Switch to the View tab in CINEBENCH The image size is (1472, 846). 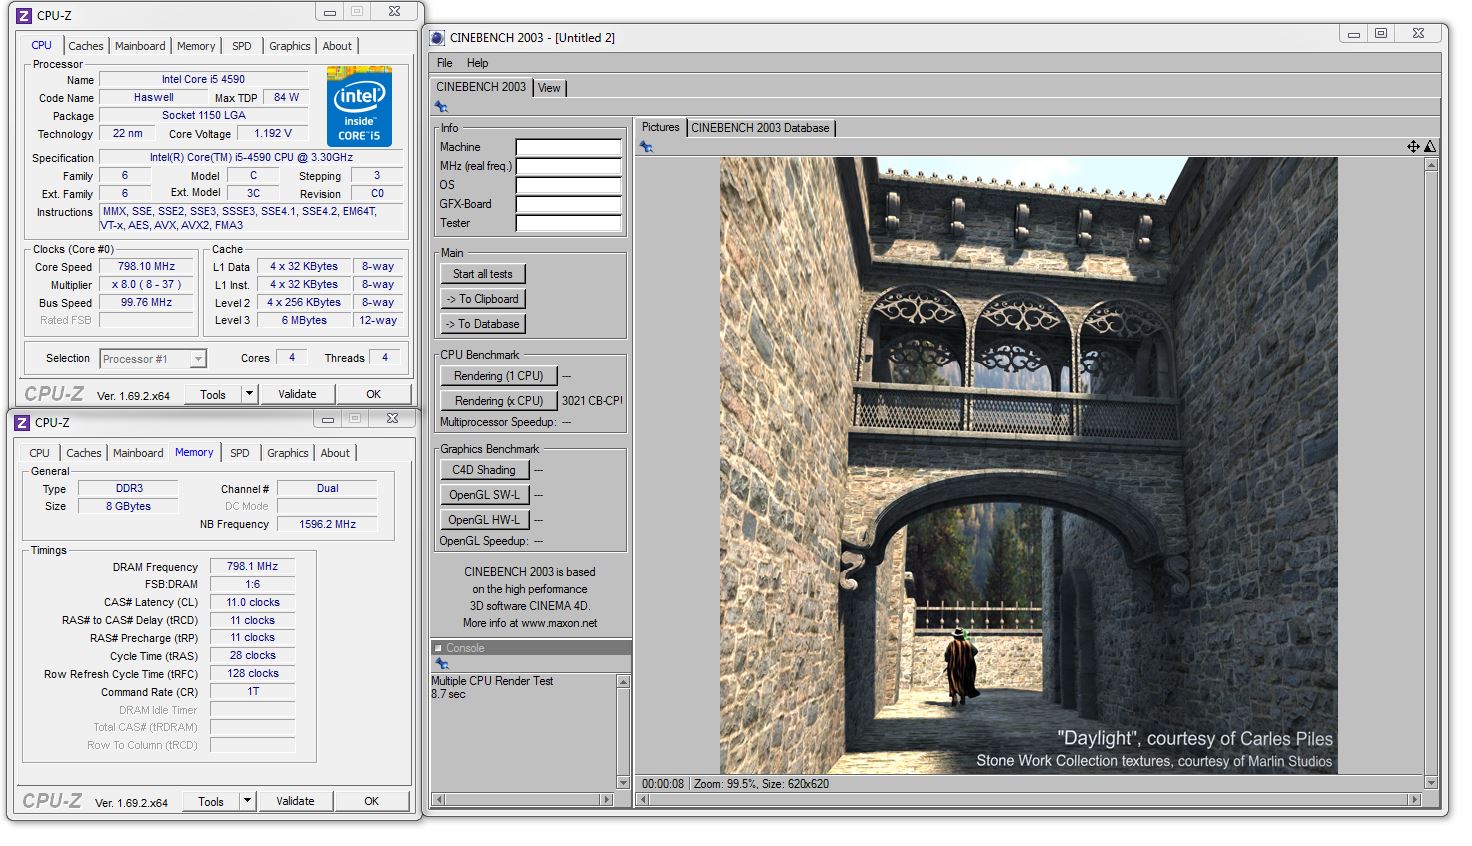point(549,88)
